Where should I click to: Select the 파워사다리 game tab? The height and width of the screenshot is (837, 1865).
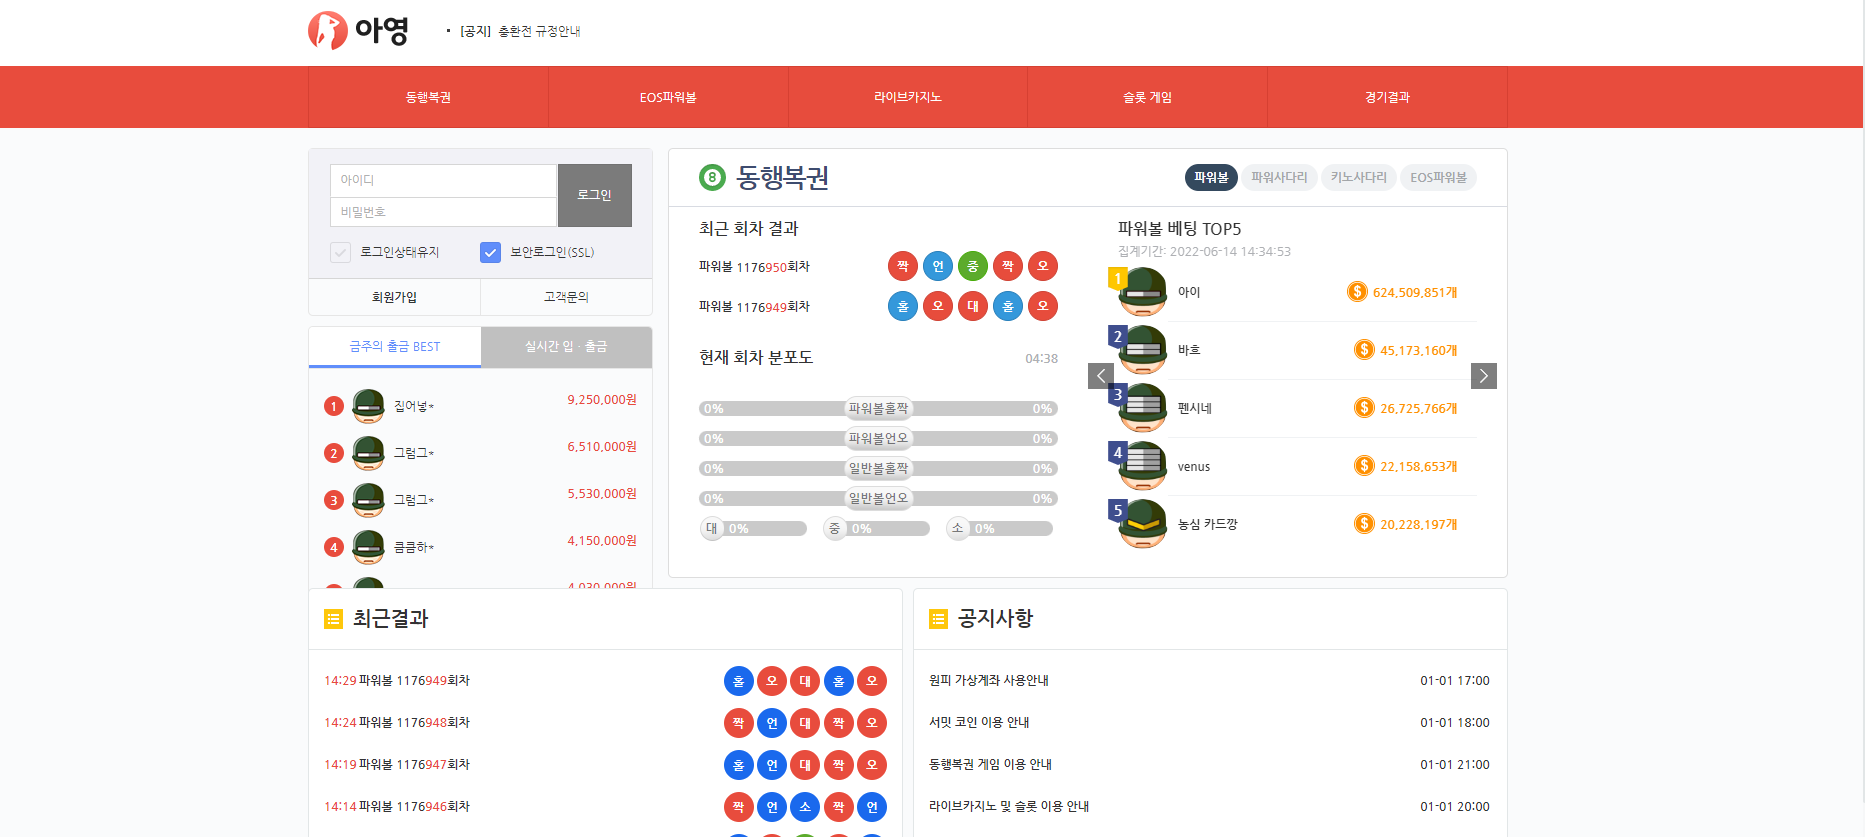click(x=1279, y=177)
